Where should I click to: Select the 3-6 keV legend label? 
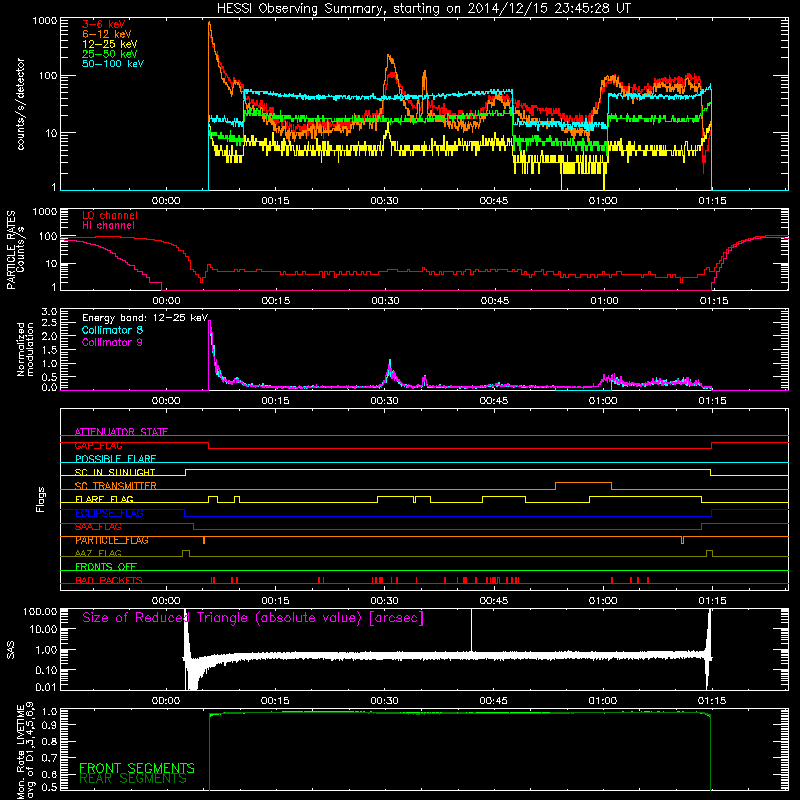point(104,24)
